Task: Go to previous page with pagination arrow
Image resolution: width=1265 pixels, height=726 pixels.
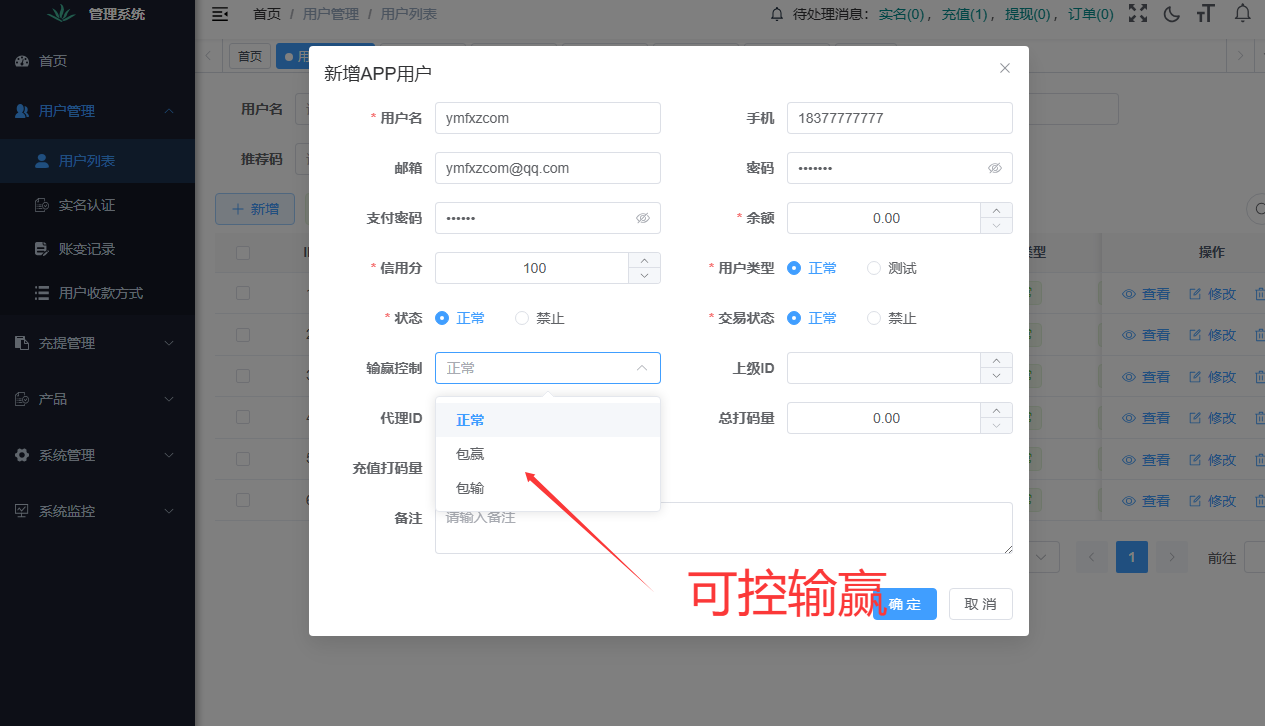Action: tap(1092, 558)
